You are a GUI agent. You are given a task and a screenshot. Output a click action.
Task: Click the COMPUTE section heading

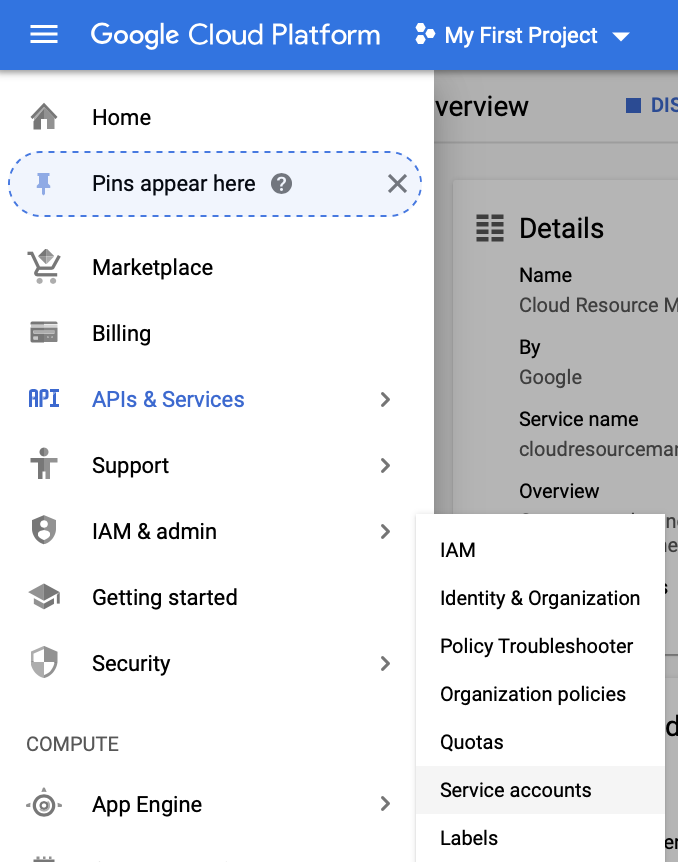[x=73, y=744]
